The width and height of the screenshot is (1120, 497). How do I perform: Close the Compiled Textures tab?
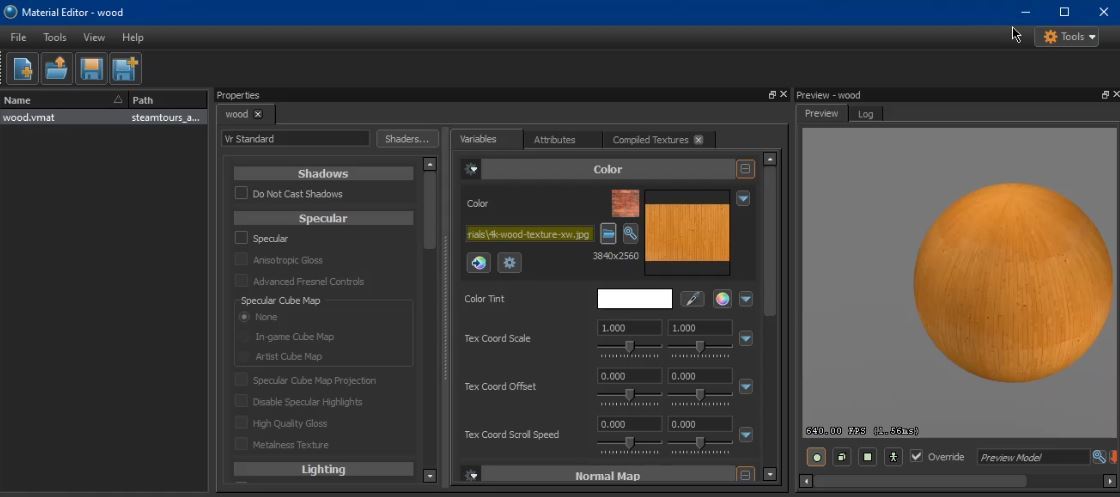click(x=699, y=140)
